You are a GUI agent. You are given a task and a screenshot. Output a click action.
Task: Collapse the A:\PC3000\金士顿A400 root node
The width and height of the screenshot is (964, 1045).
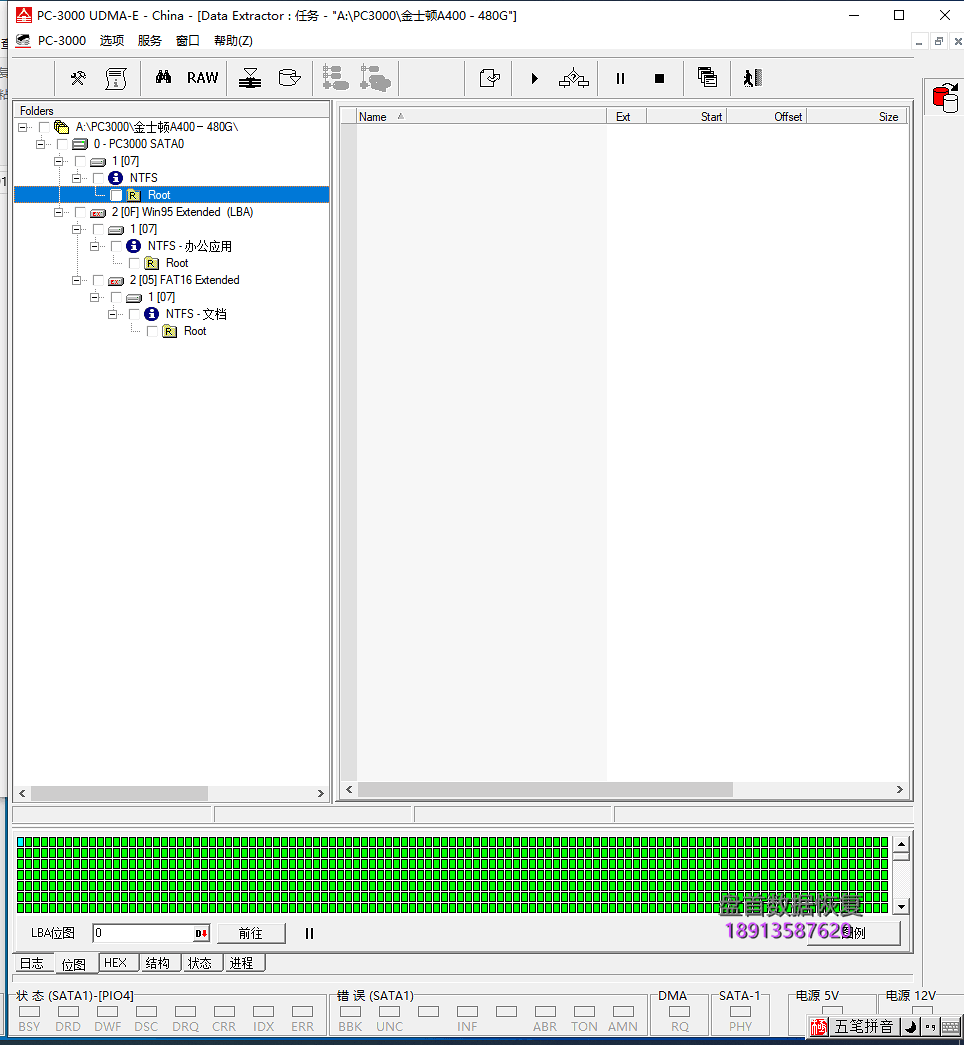point(22,127)
